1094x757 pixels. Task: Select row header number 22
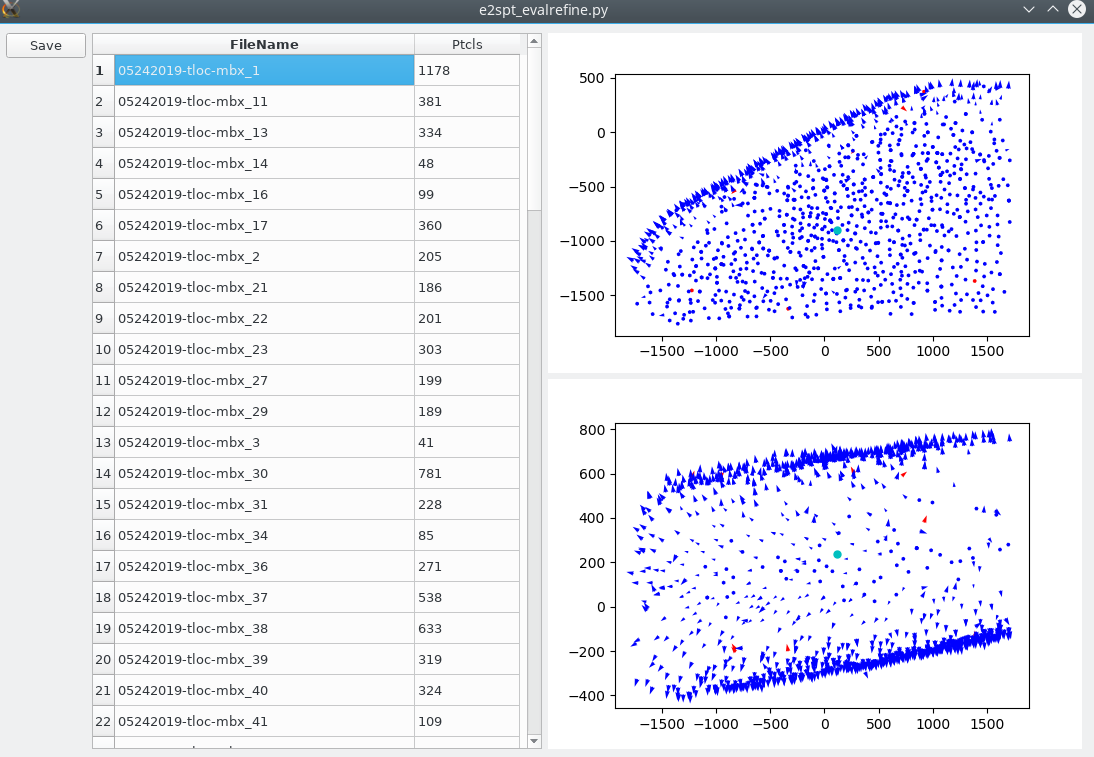(100, 721)
